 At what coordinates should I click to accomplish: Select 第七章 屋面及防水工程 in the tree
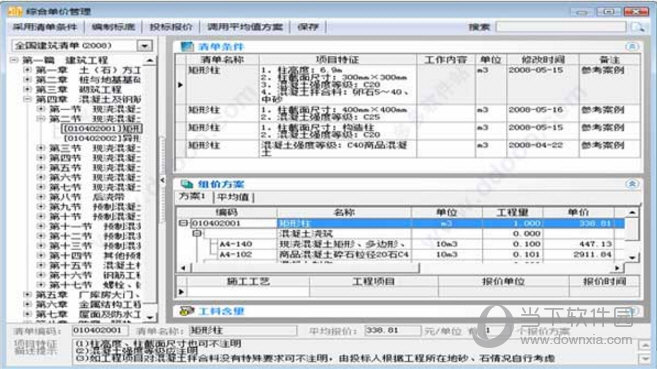point(88,314)
